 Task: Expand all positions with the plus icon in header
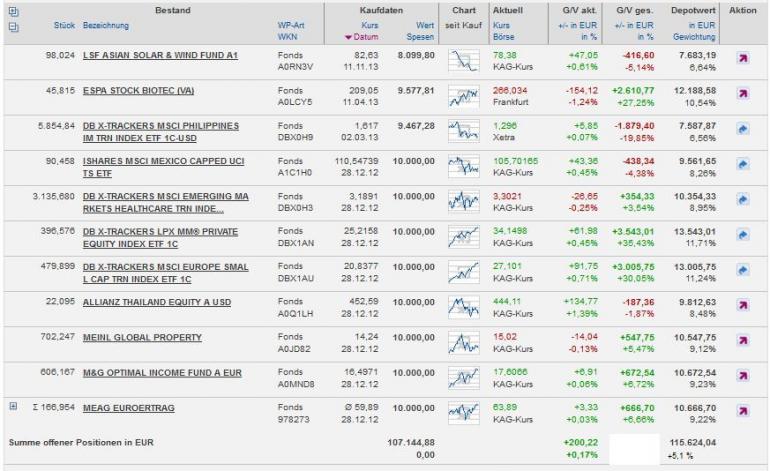[x=13, y=11]
